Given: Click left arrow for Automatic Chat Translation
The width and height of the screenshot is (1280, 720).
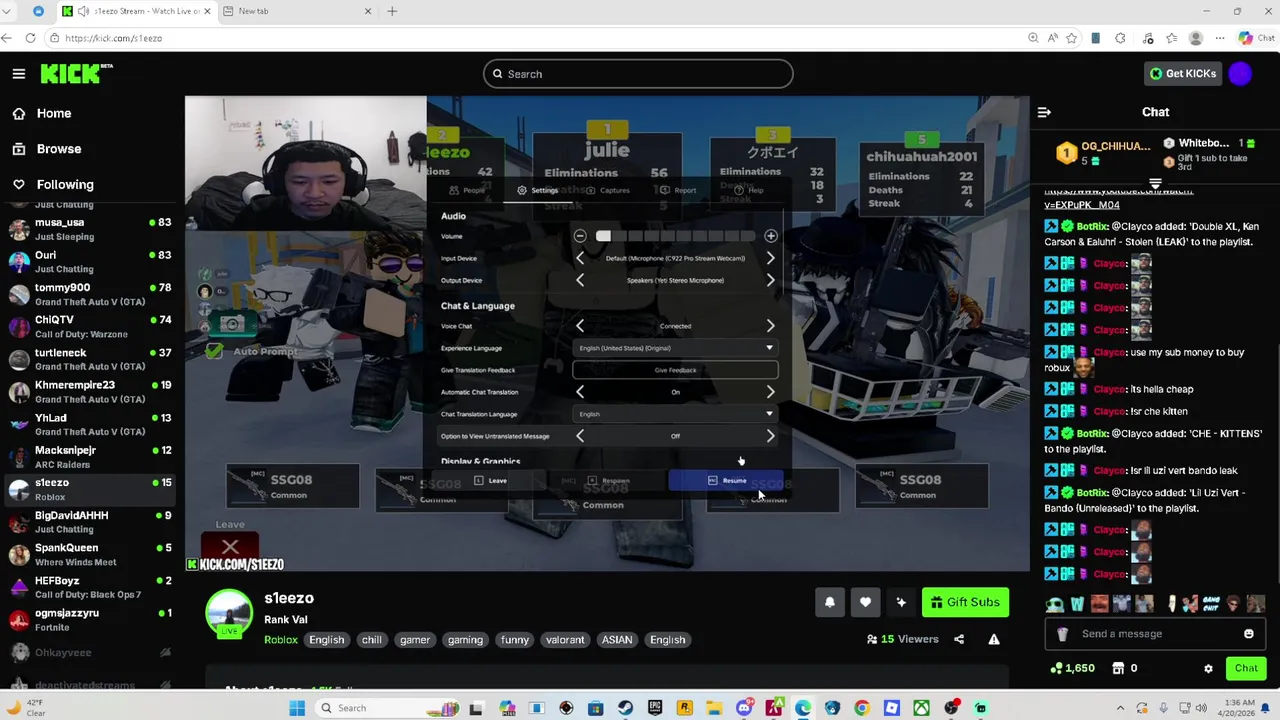Looking at the screenshot, I should coord(580,392).
